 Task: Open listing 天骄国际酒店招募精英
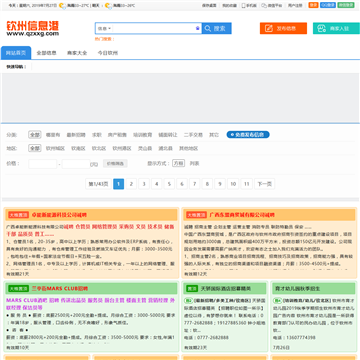(x=226, y=288)
